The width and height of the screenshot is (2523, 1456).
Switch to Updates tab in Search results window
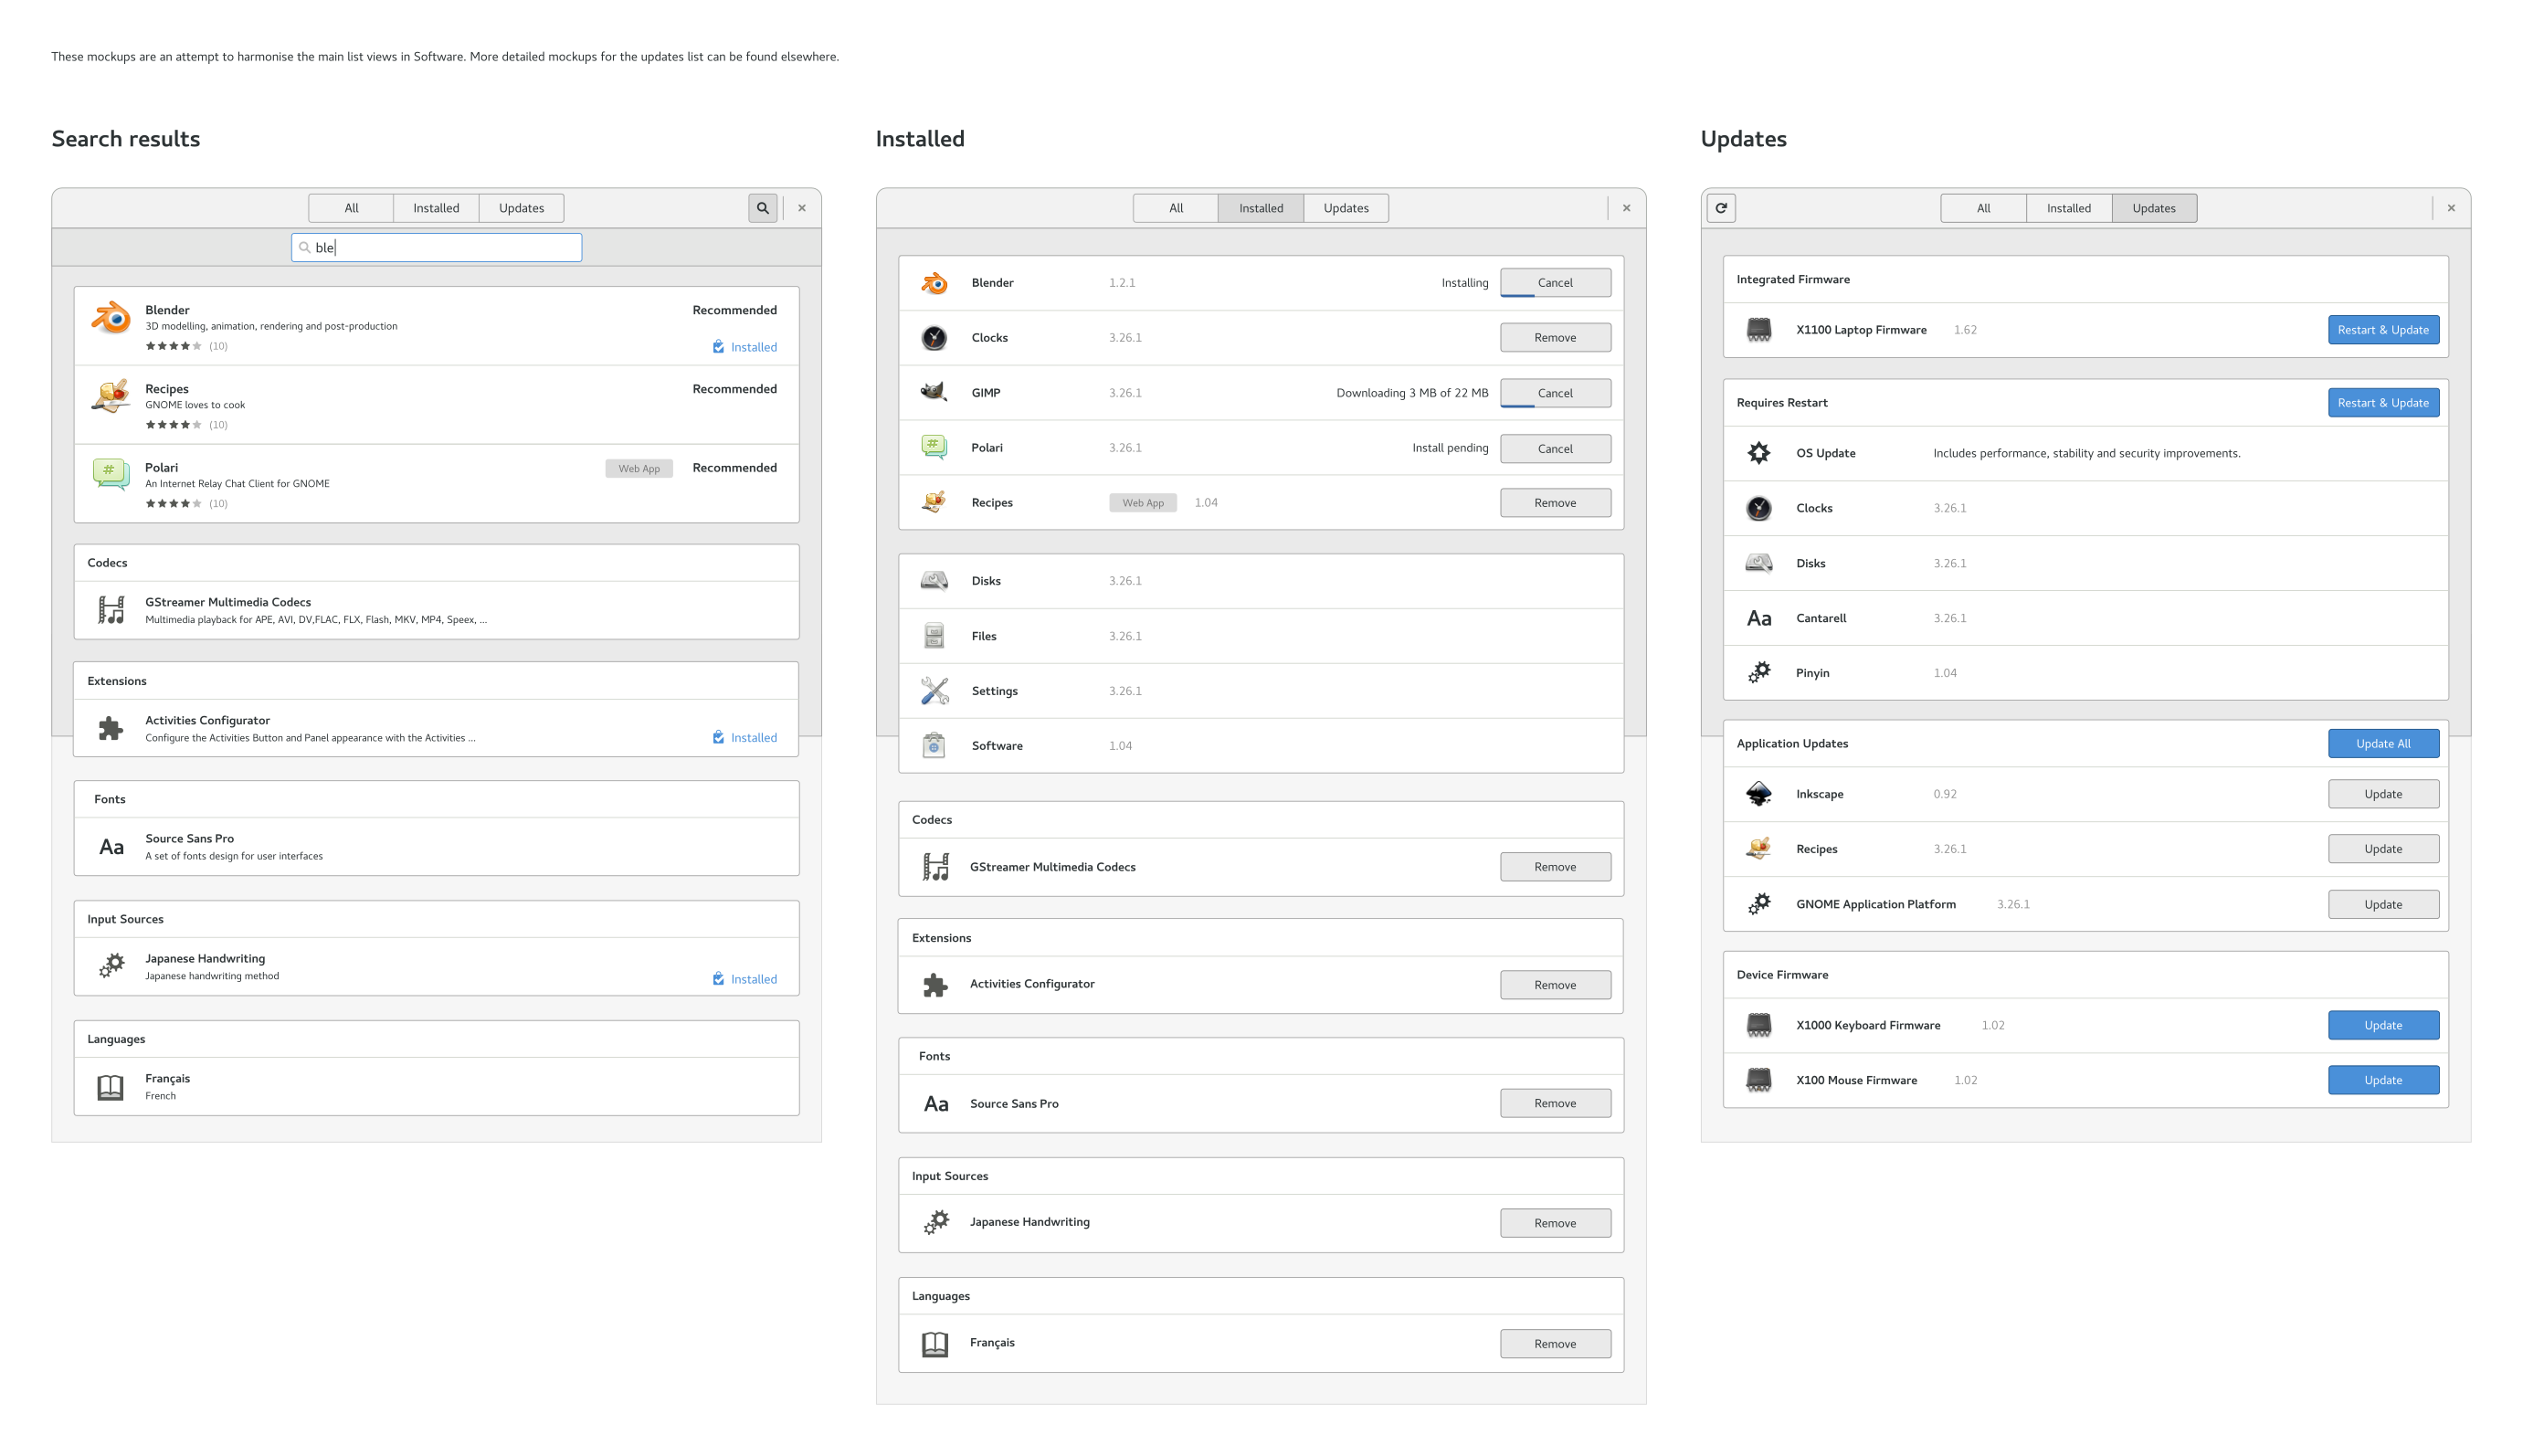click(x=521, y=208)
